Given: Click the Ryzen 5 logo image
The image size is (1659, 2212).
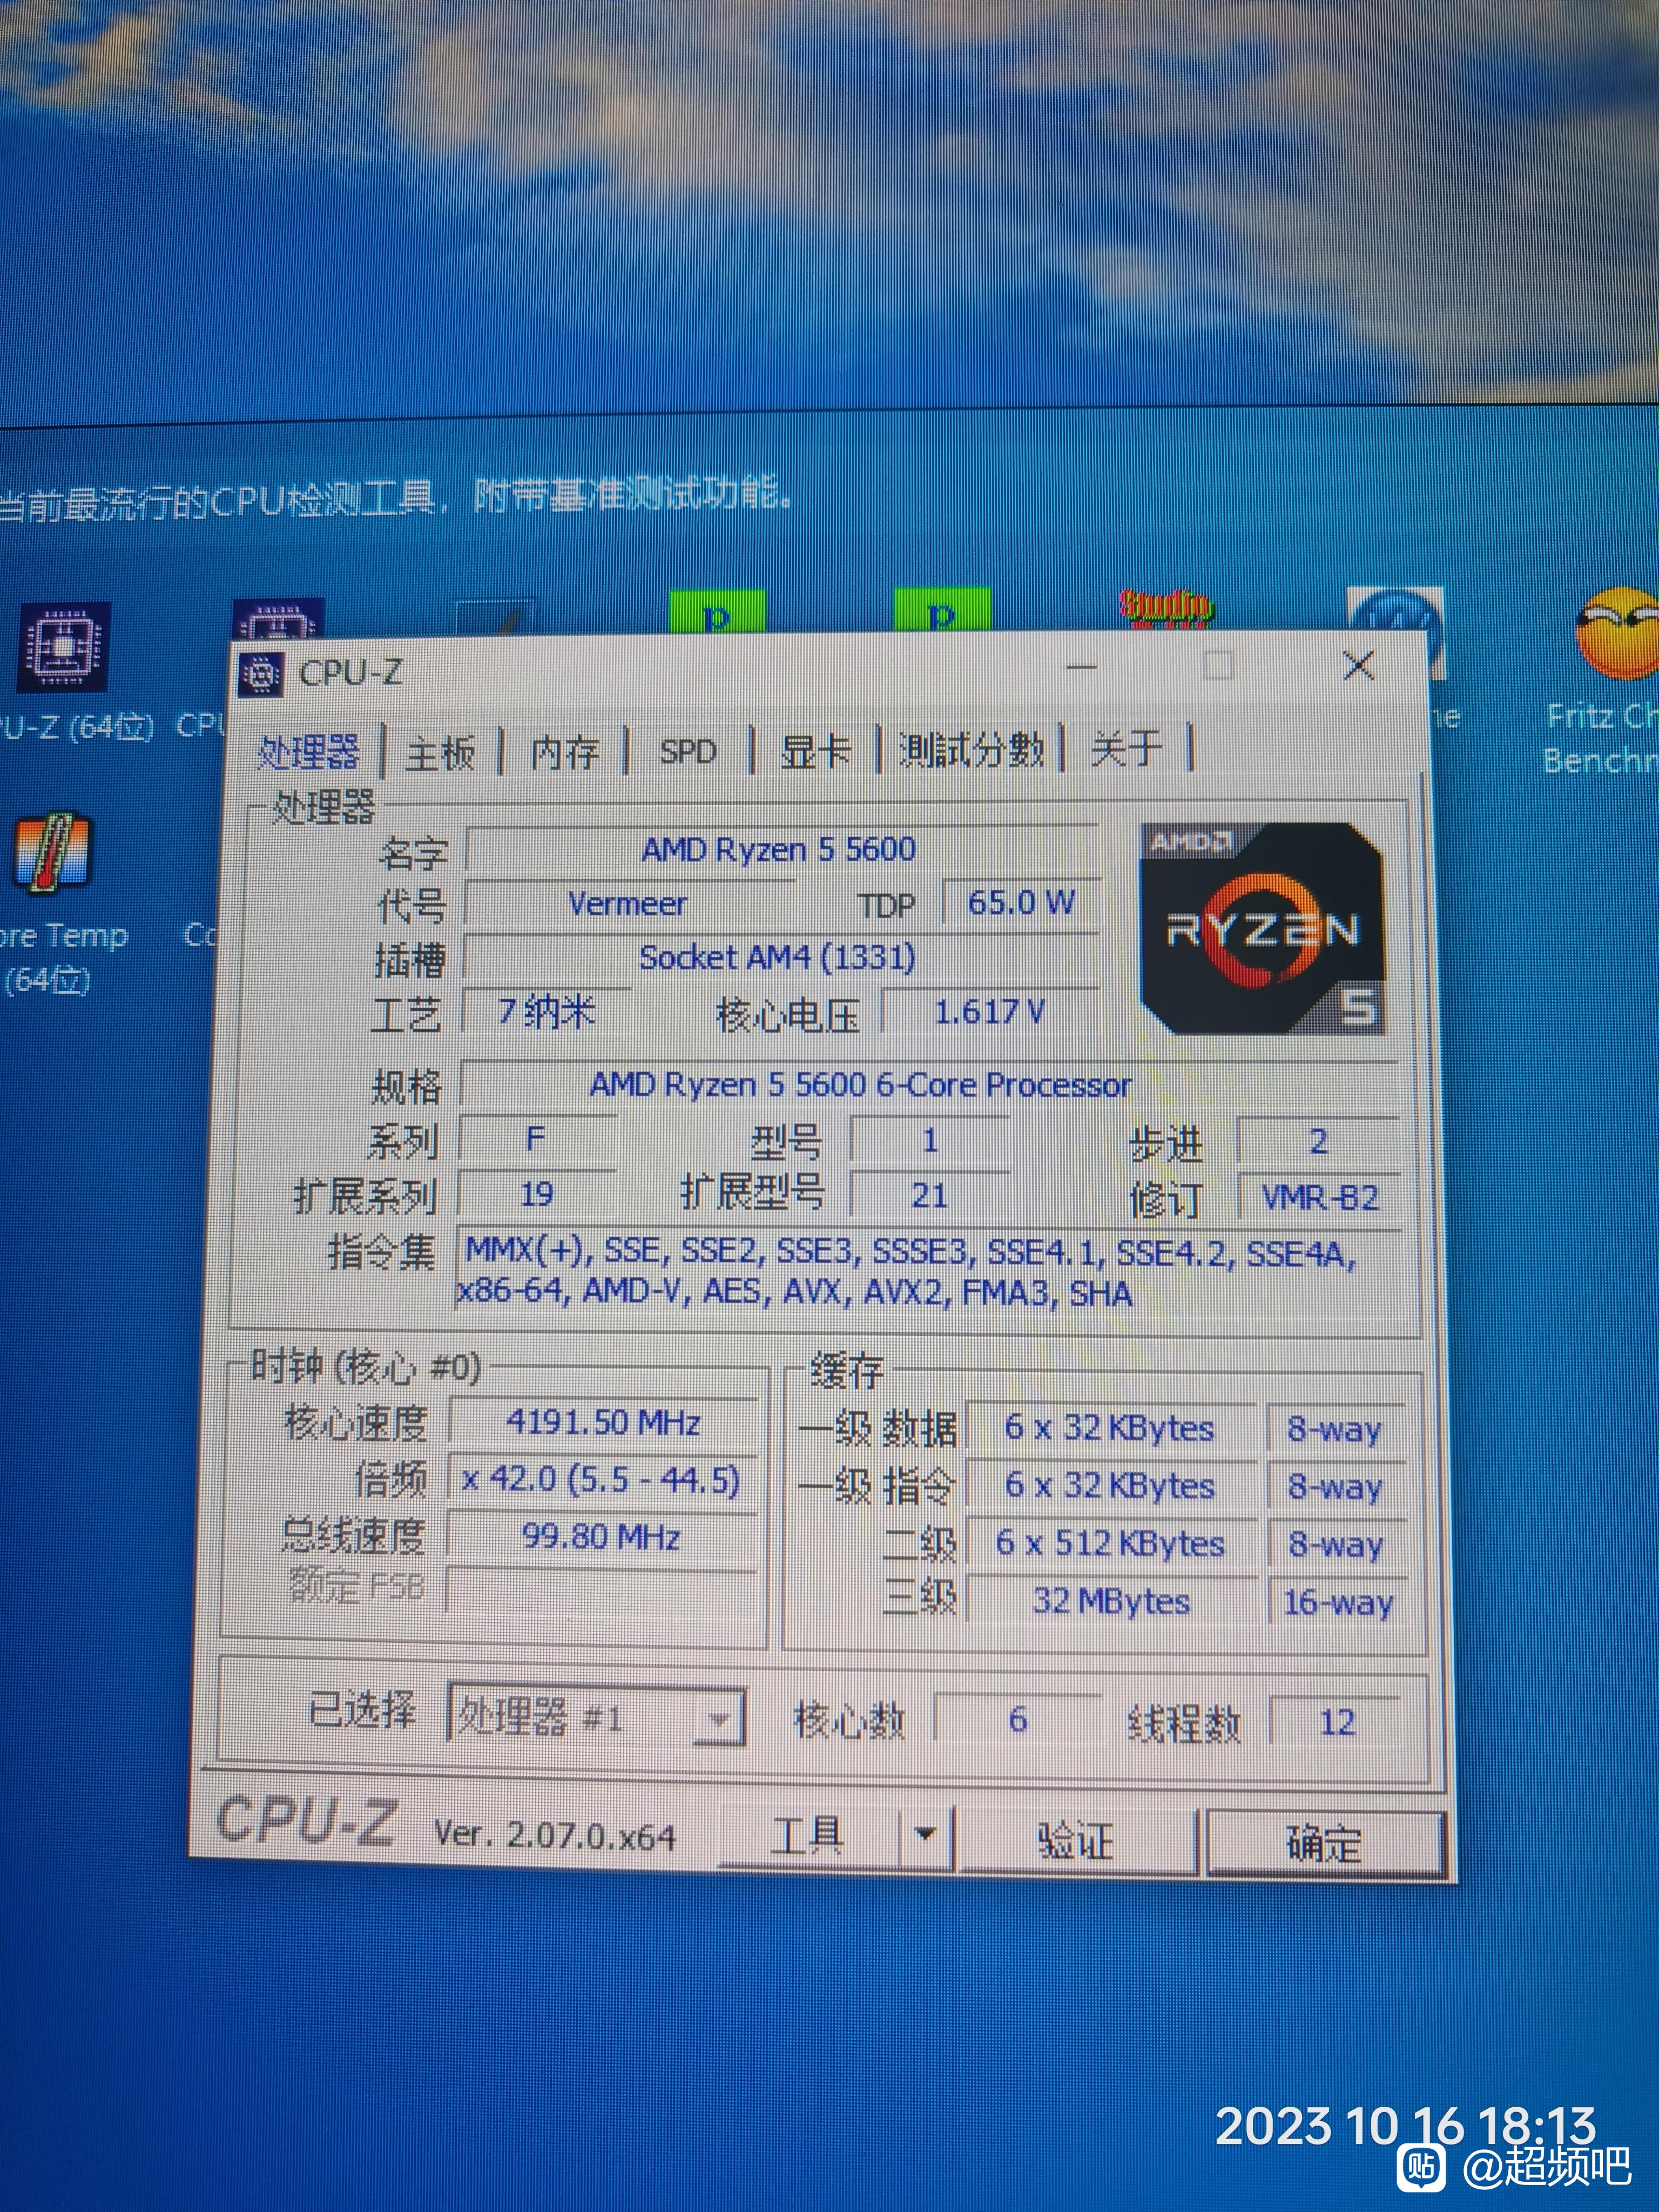Looking at the screenshot, I should pos(1262,928).
